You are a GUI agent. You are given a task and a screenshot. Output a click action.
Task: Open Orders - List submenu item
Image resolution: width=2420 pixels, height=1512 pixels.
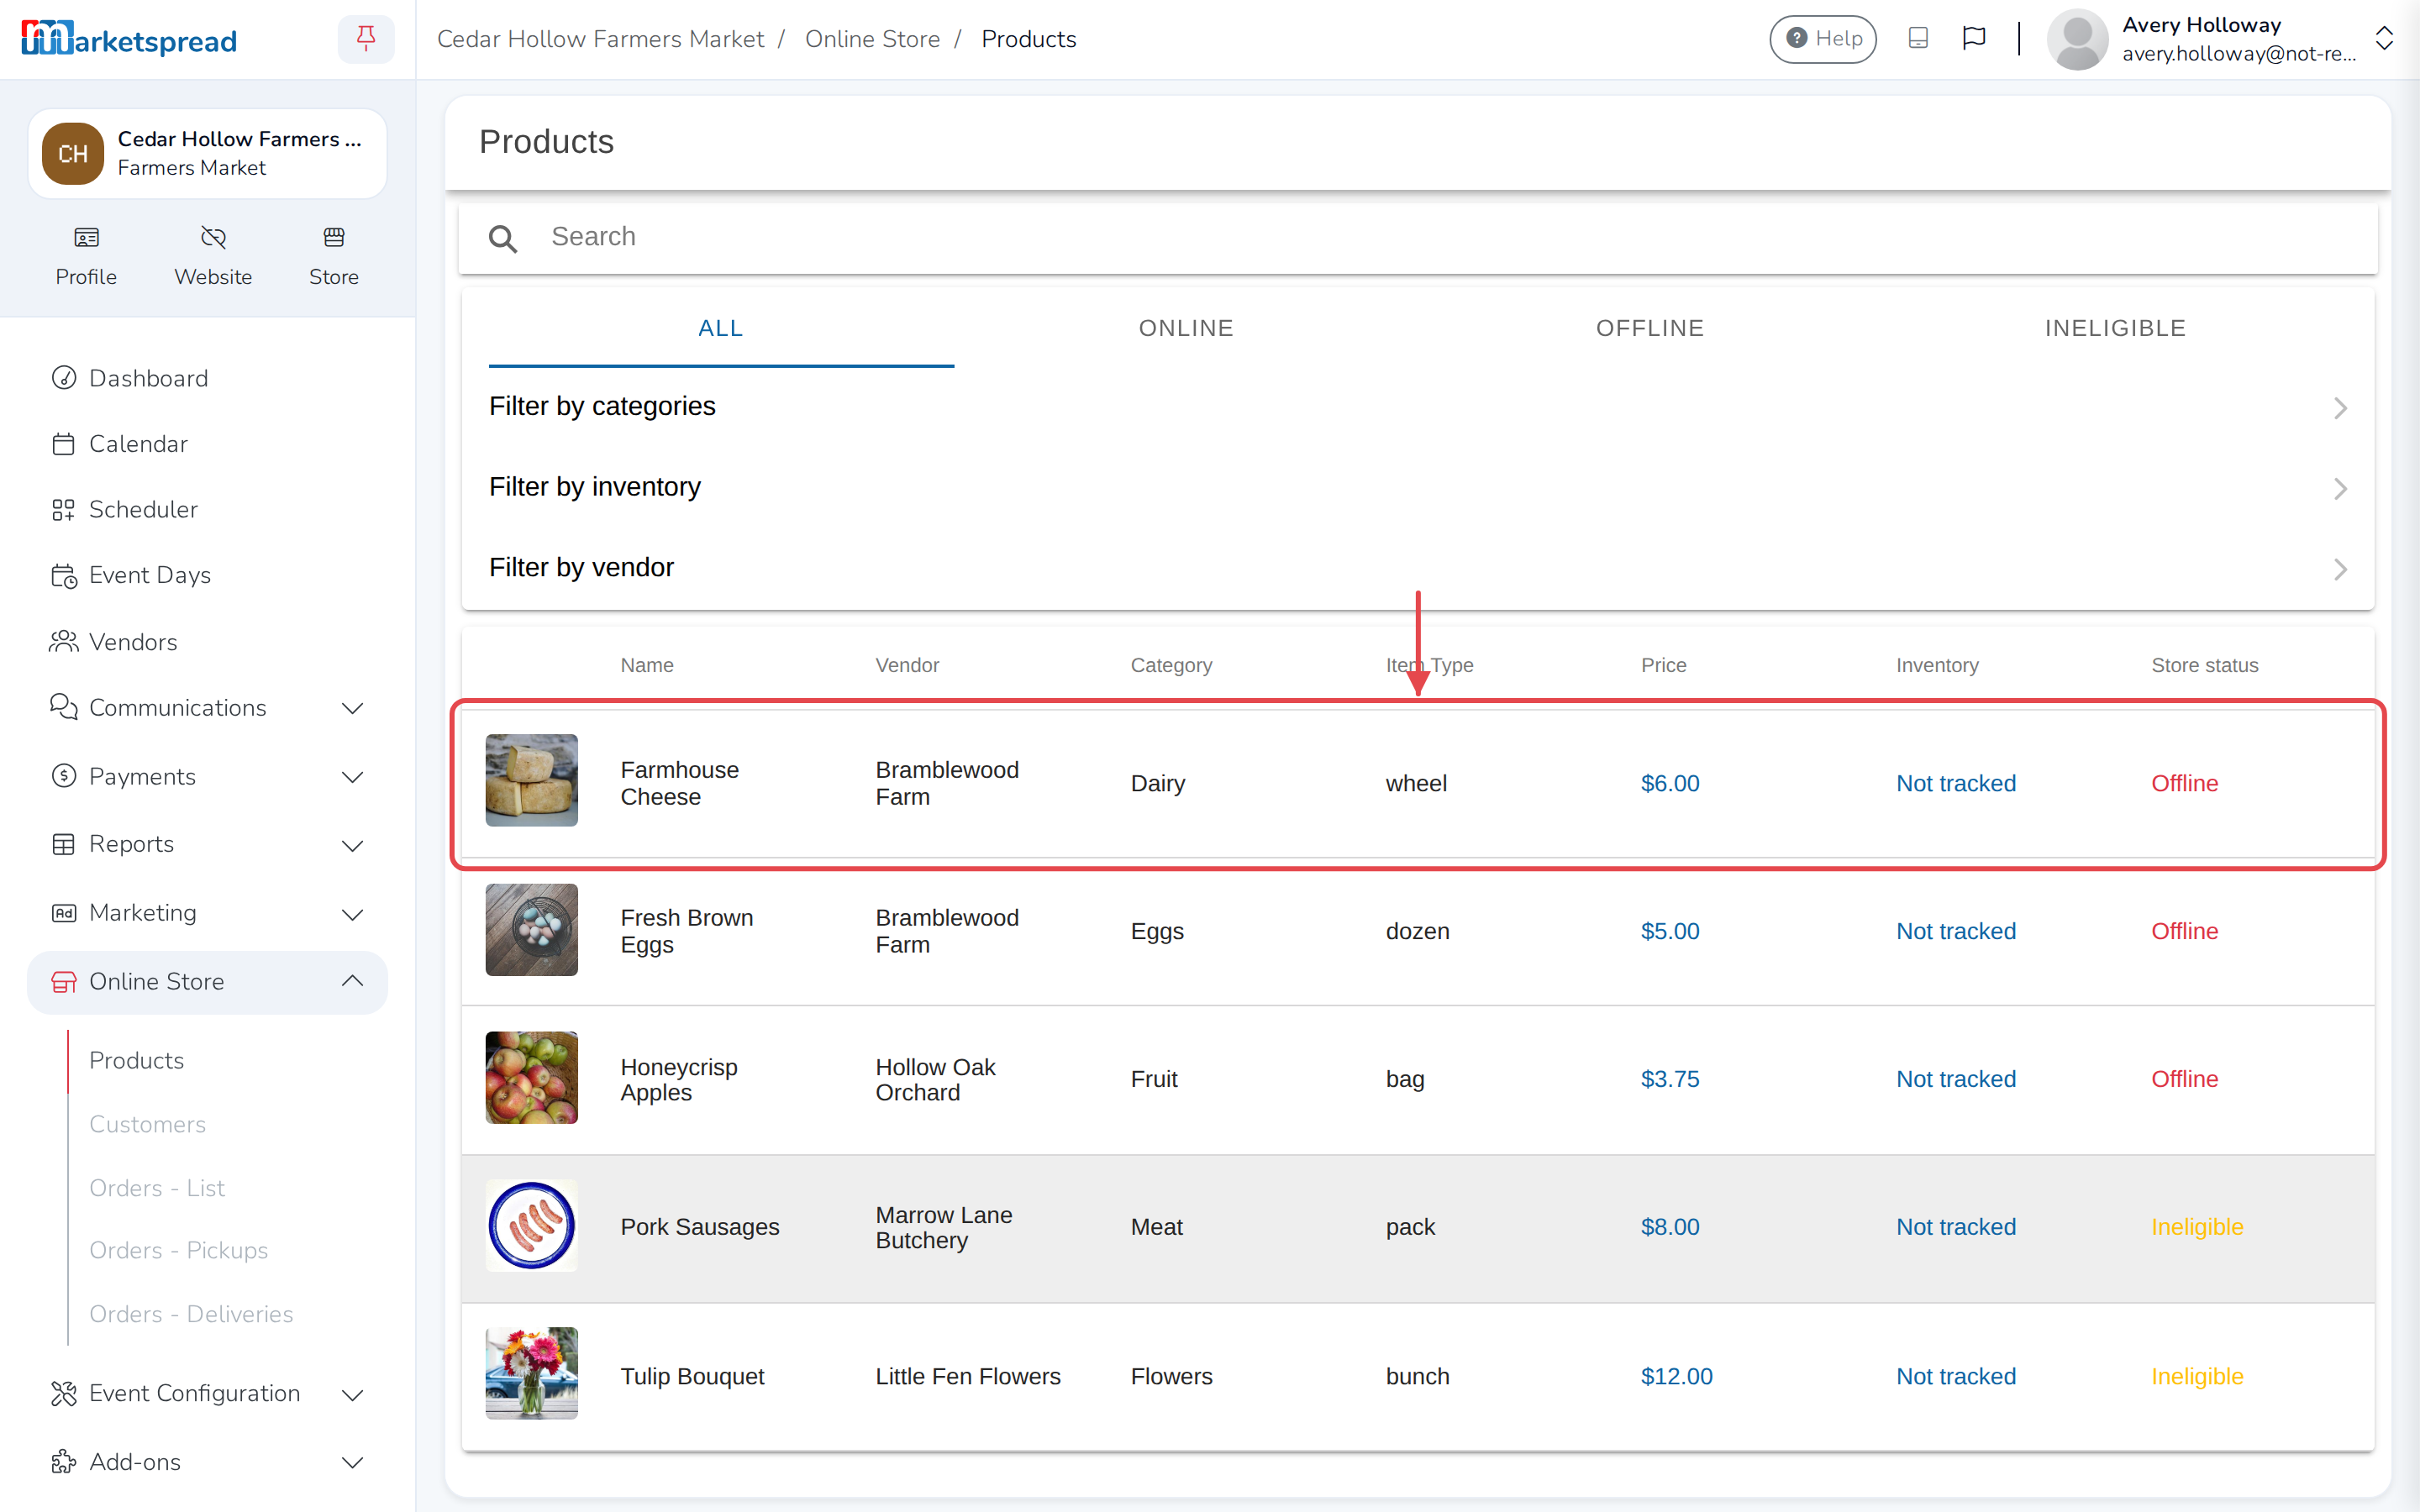(x=157, y=1188)
